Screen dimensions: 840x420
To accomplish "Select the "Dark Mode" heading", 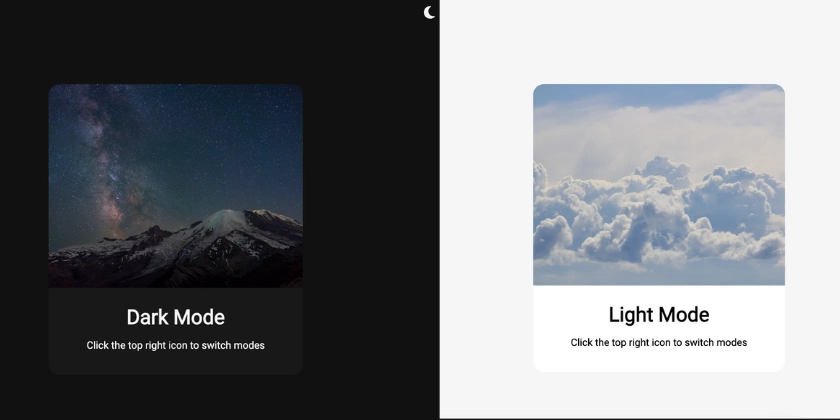I will click(176, 317).
